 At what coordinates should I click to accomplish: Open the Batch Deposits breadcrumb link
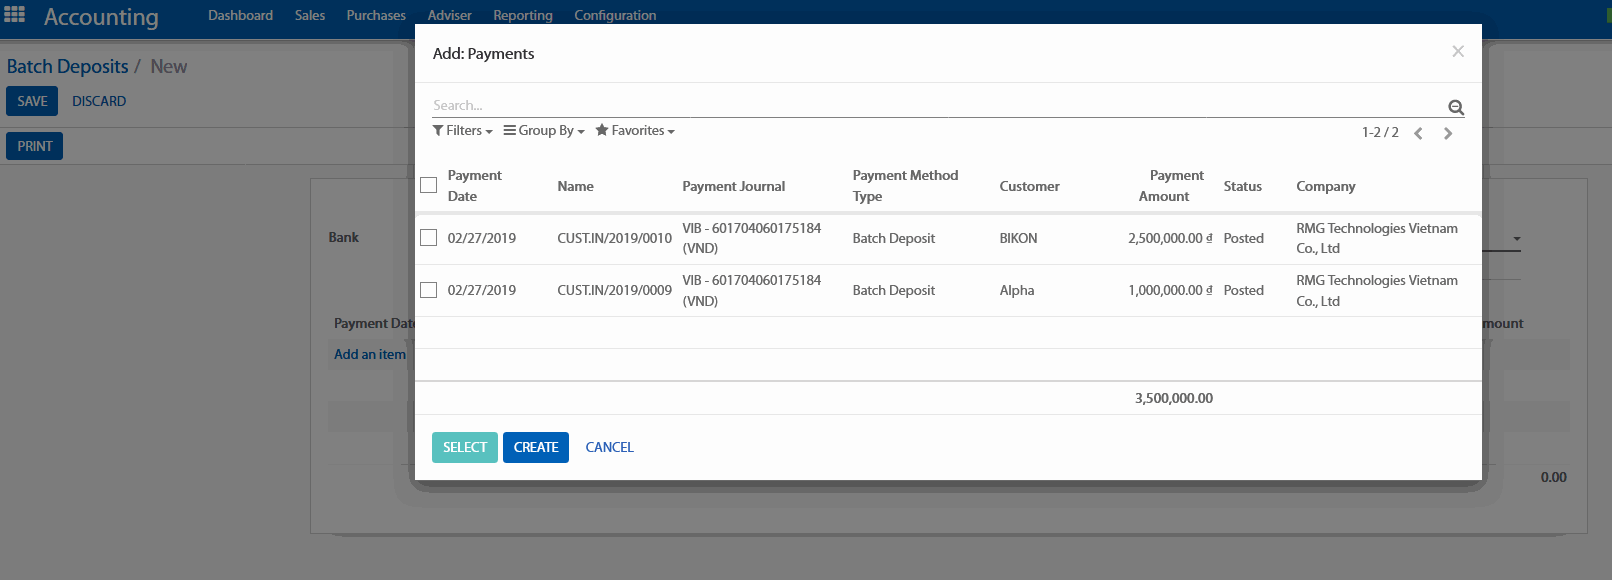pyautogui.click(x=68, y=66)
